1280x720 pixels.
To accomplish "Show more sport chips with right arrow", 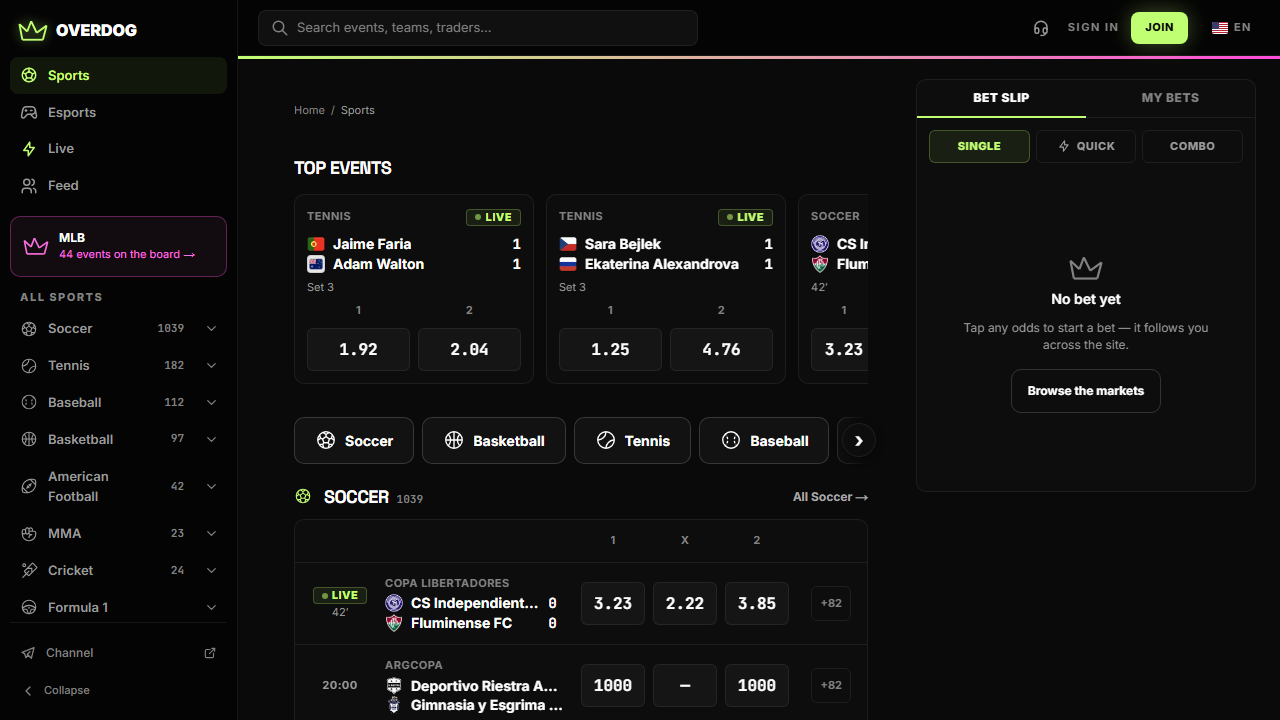I will 858,440.
